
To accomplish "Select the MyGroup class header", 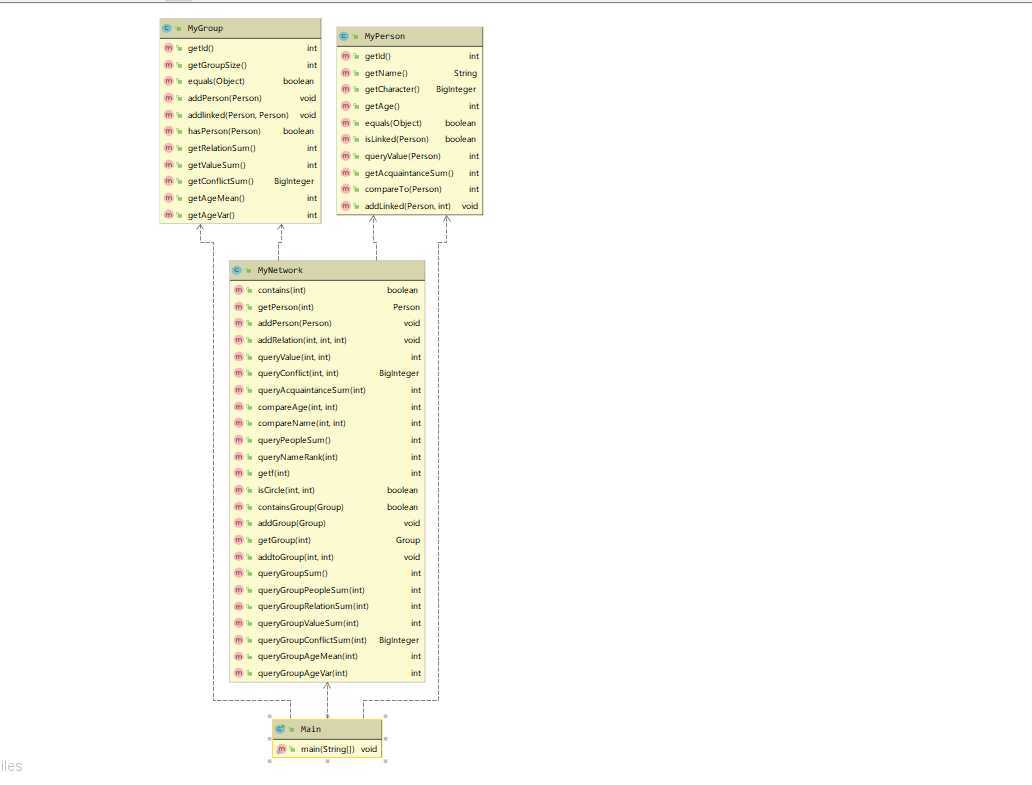I will tap(240, 28).
